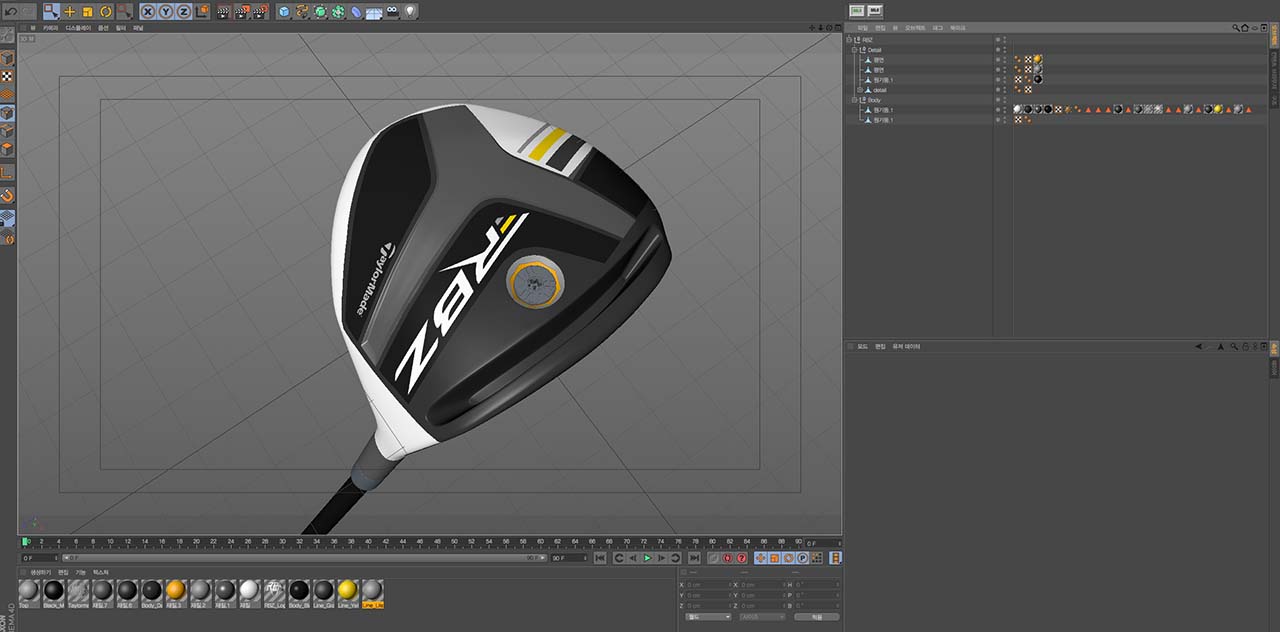Click the search icon in Object Manager
1280x632 pixels.
click(x=1234, y=28)
